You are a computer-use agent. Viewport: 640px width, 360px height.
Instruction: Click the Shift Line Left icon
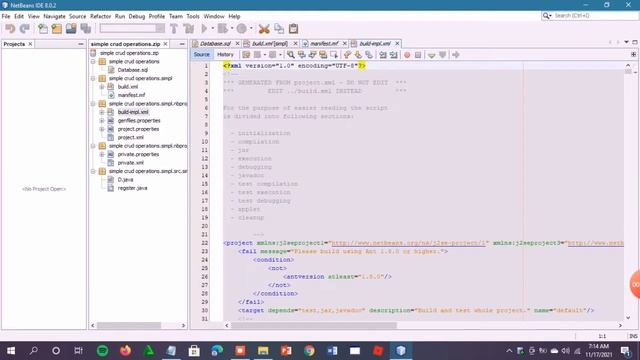pyautogui.click(x=383, y=55)
